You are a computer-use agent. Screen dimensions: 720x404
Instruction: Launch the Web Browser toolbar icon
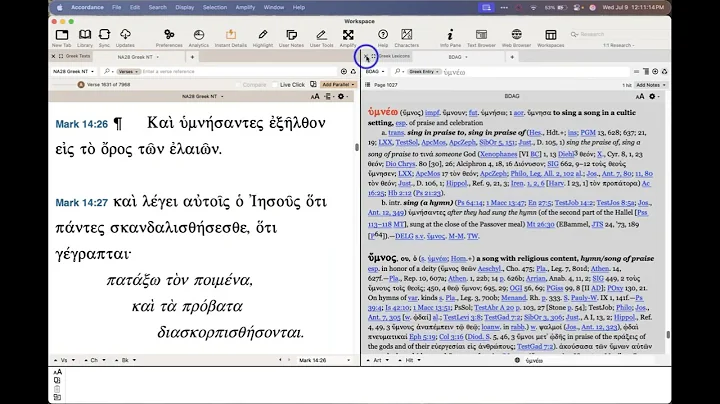[516, 38]
